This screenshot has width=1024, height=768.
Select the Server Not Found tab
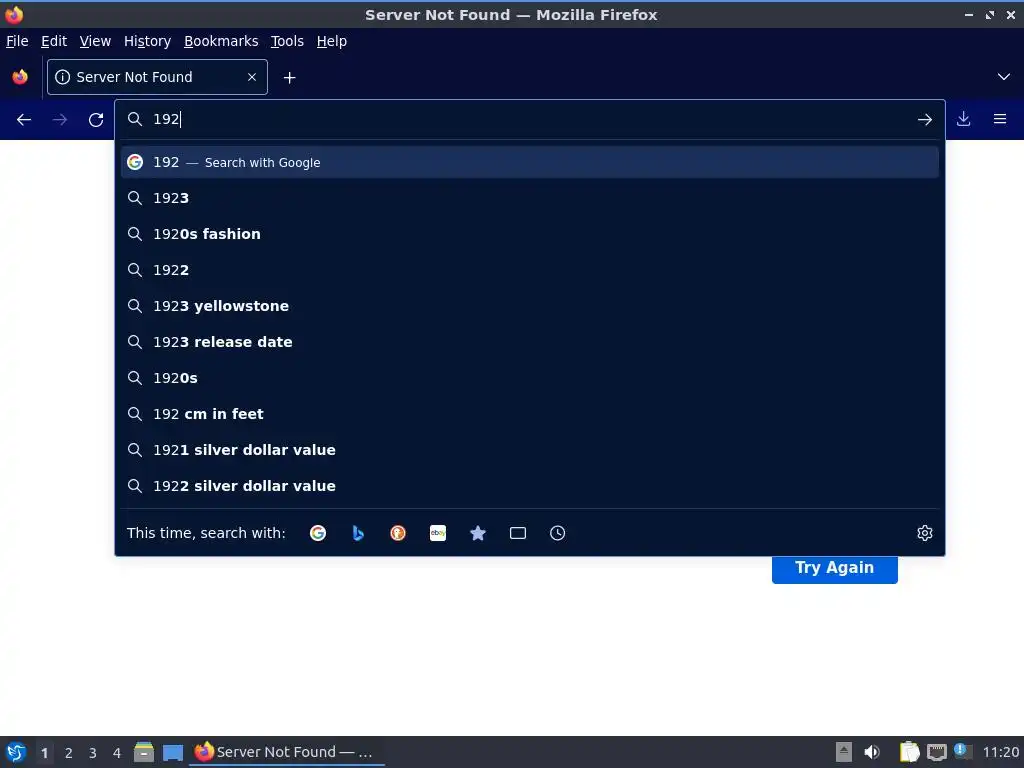(157, 77)
